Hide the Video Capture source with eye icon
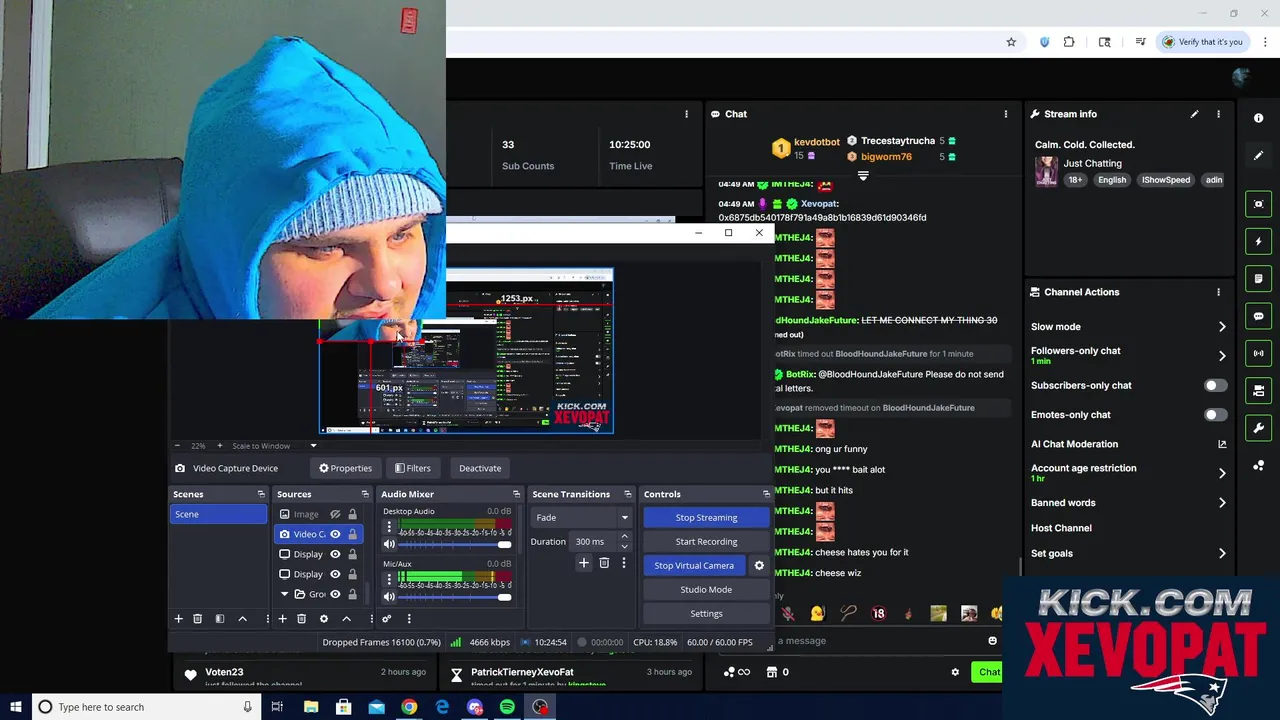 [335, 534]
